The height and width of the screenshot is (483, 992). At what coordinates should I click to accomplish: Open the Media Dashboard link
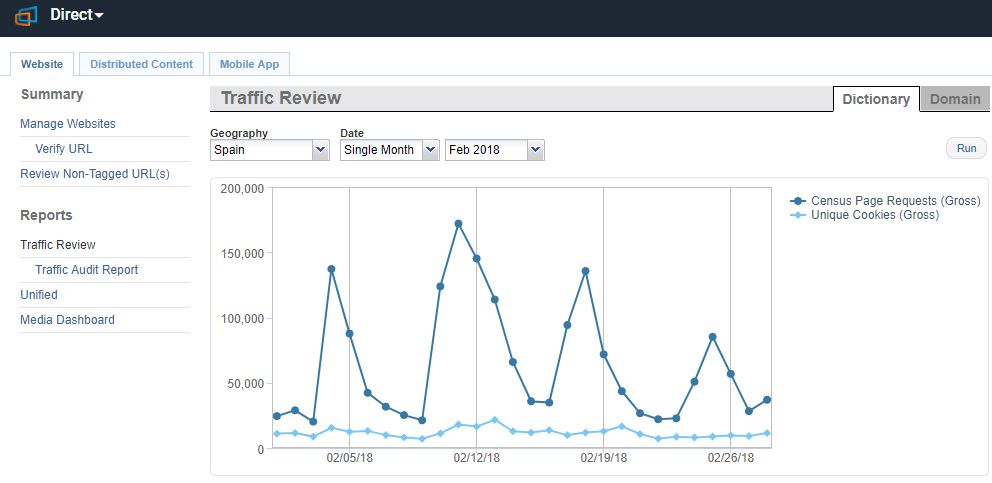pos(67,320)
